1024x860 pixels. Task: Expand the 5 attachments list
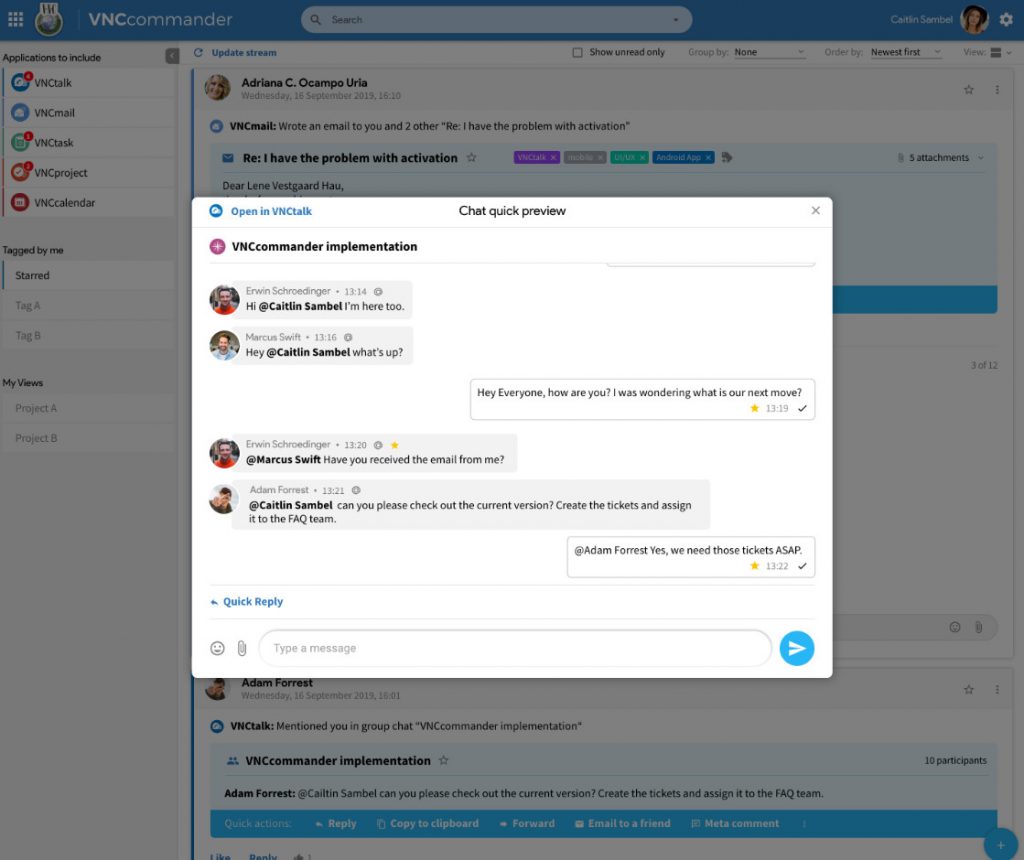point(940,157)
